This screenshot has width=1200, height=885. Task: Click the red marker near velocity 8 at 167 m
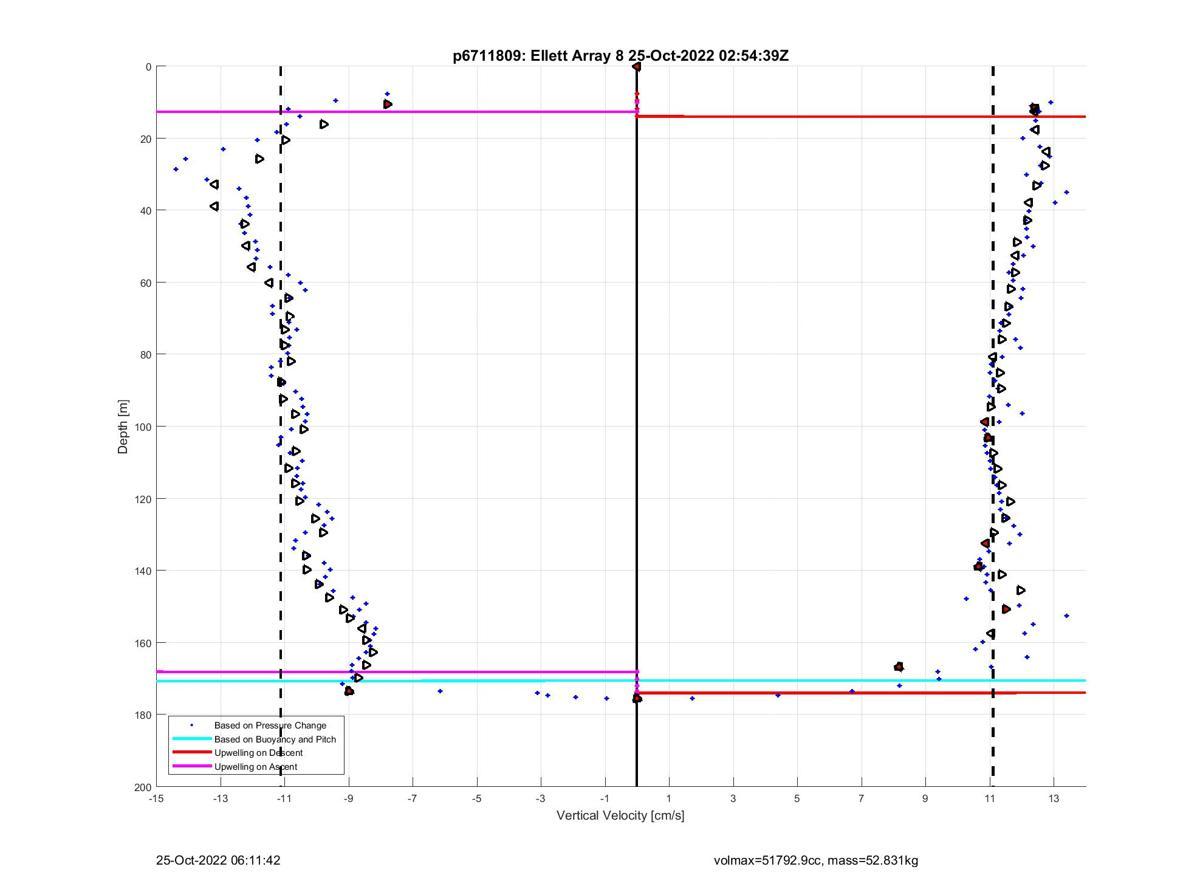tap(898, 667)
